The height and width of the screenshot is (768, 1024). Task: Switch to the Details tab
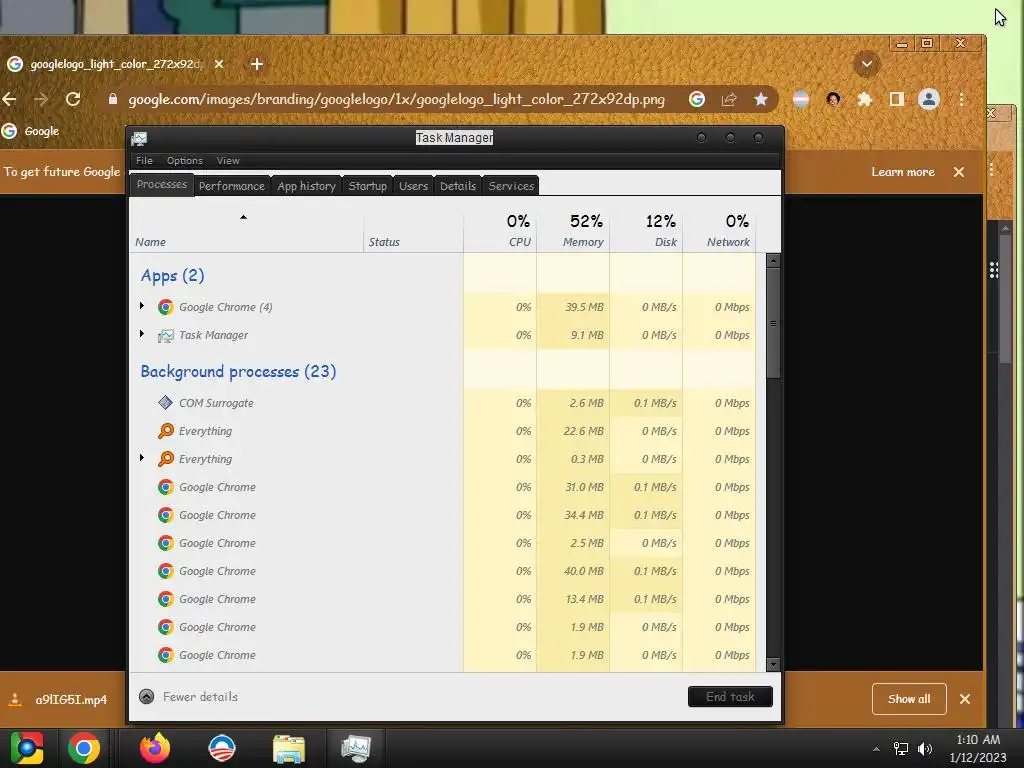(x=458, y=186)
